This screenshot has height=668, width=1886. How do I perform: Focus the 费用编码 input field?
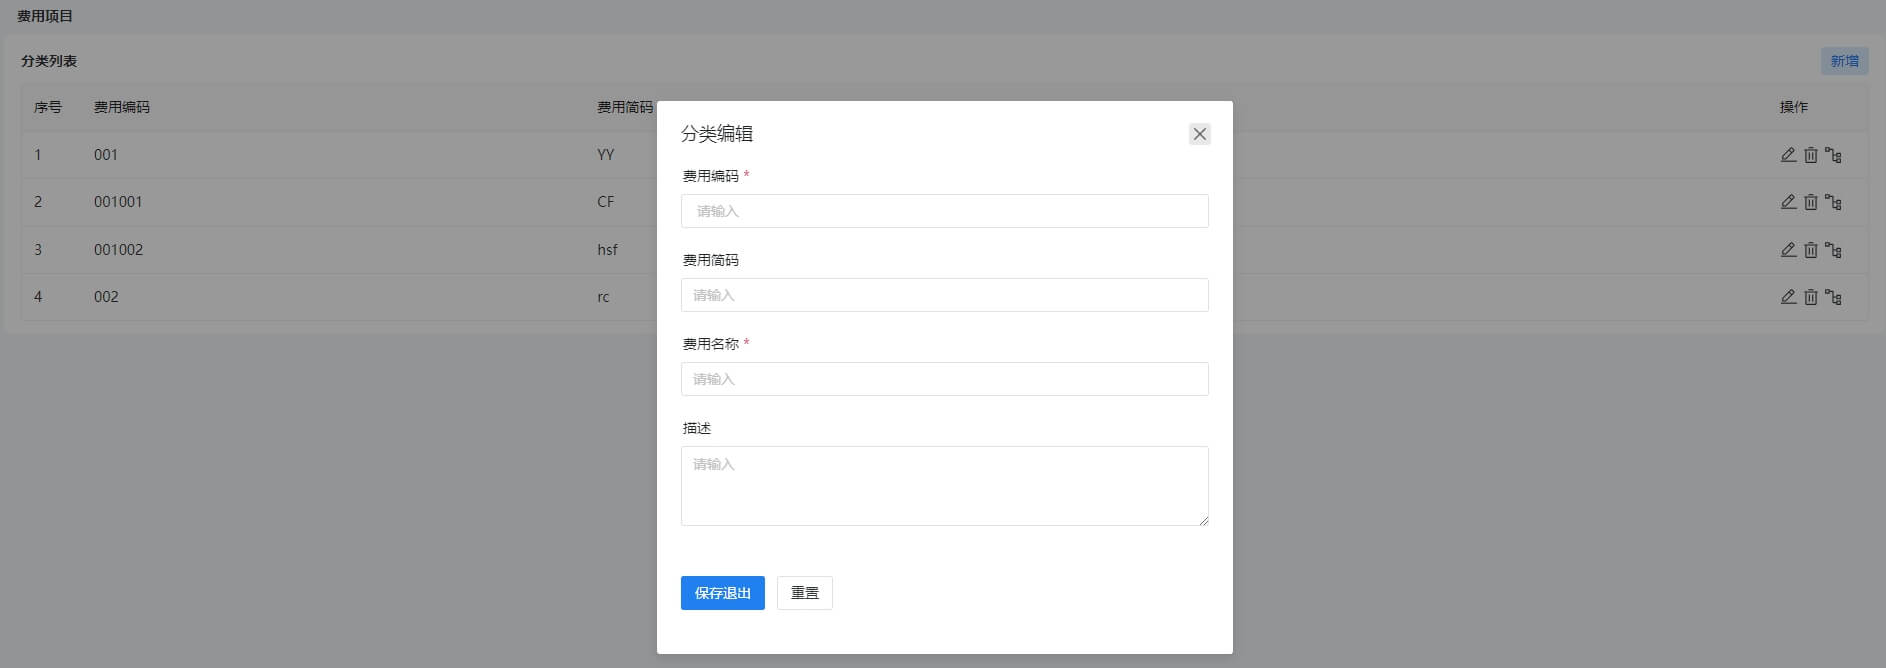pos(945,211)
